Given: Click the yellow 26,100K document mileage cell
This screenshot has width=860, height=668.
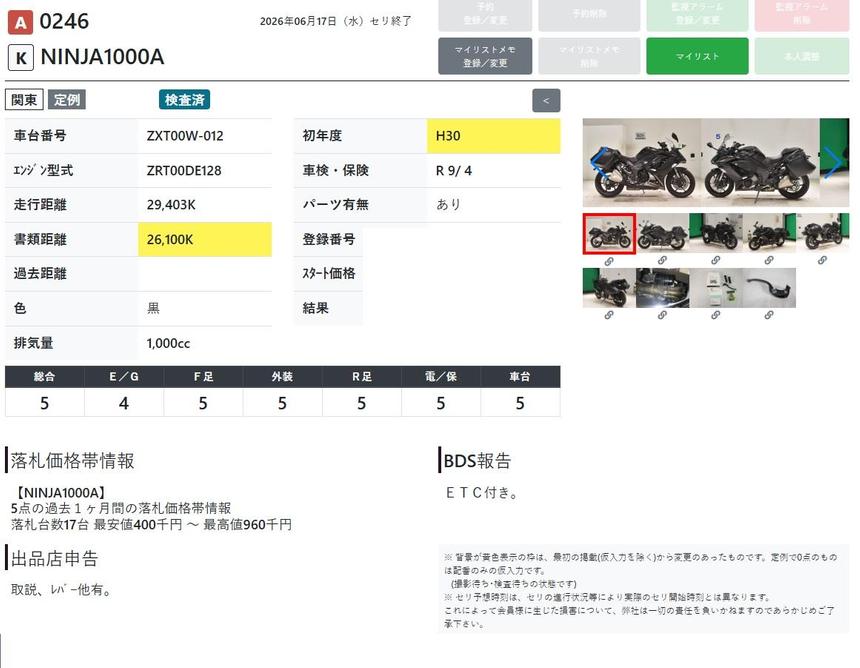Looking at the screenshot, I should pos(205,239).
